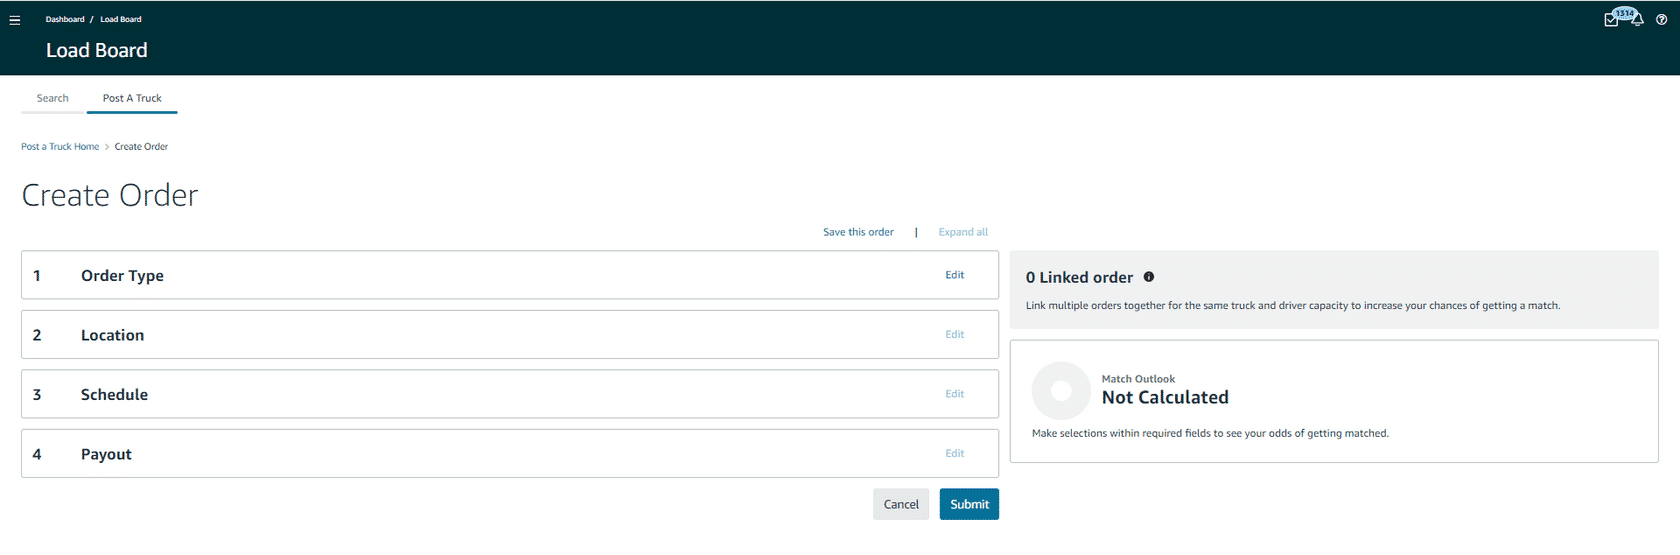
Task: Edit the Payout step
Action: 955,454
